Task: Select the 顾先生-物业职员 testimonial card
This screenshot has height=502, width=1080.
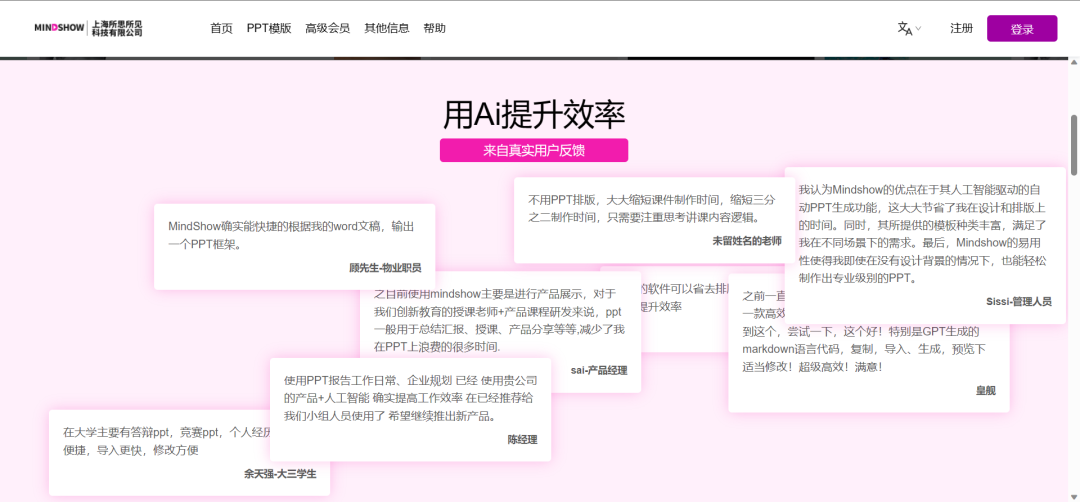Action: 294,246
